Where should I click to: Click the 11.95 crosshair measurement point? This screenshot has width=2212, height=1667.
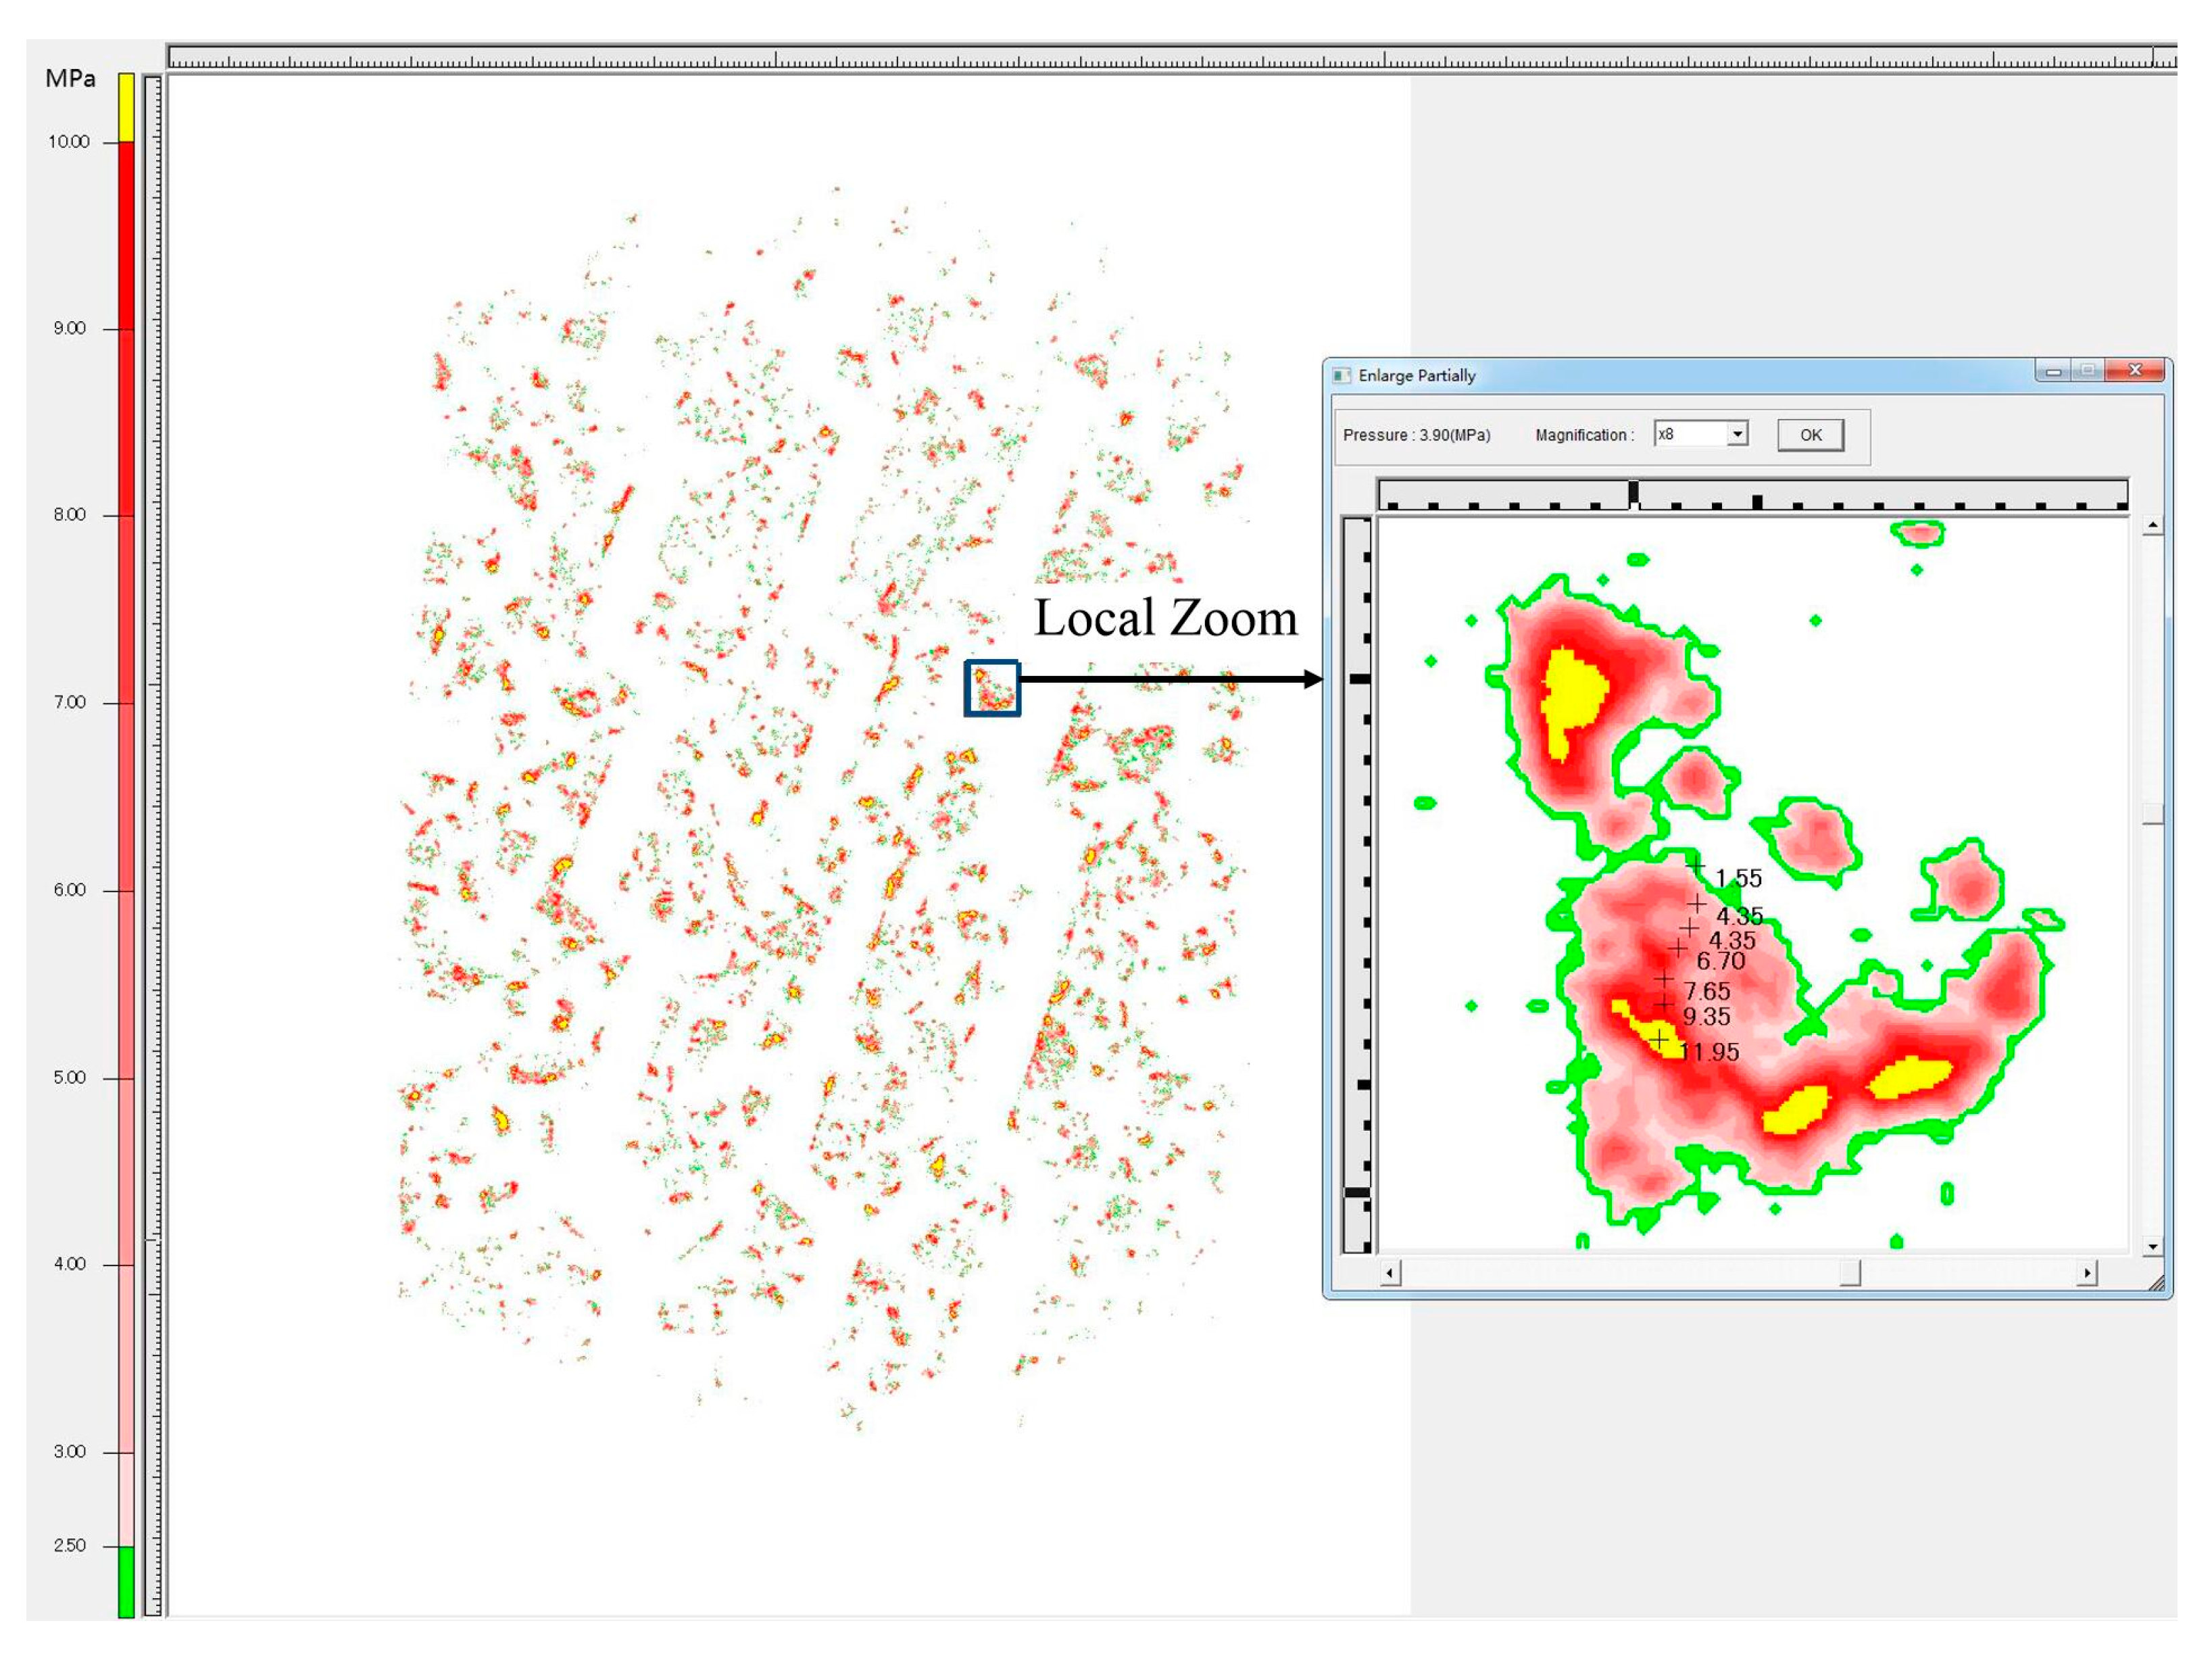[x=1659, y=1040]
